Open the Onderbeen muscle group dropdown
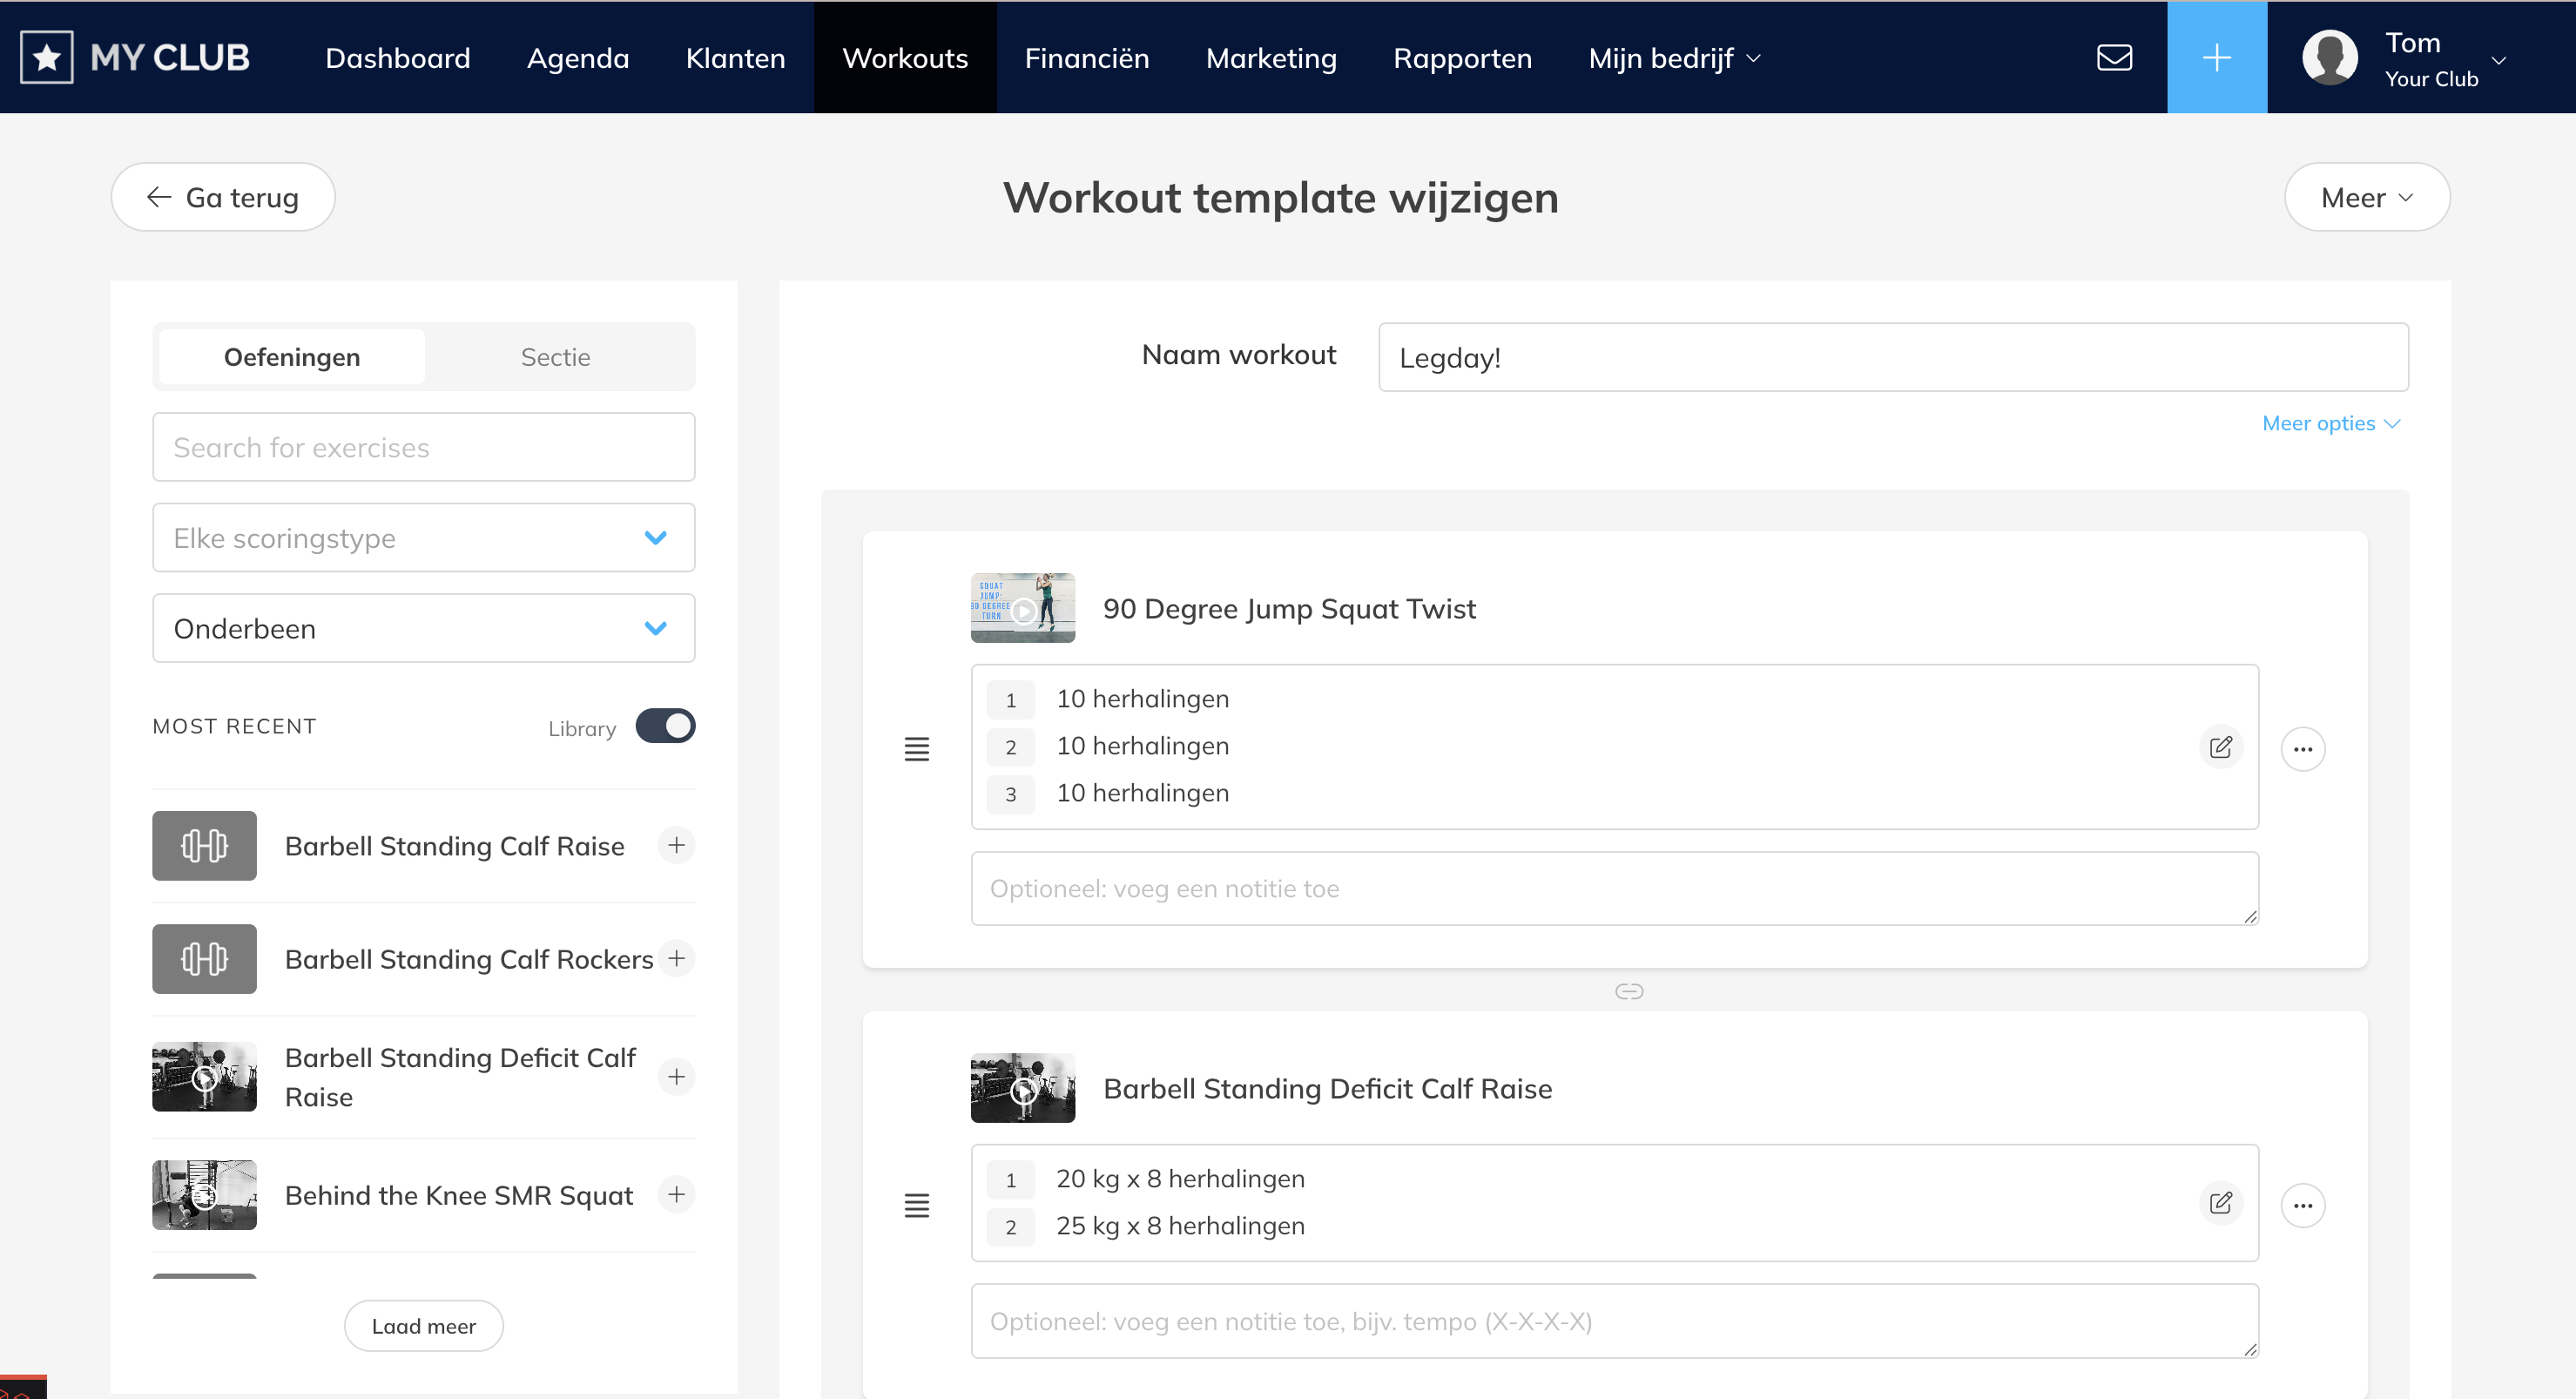 click(x=423, y=628)
